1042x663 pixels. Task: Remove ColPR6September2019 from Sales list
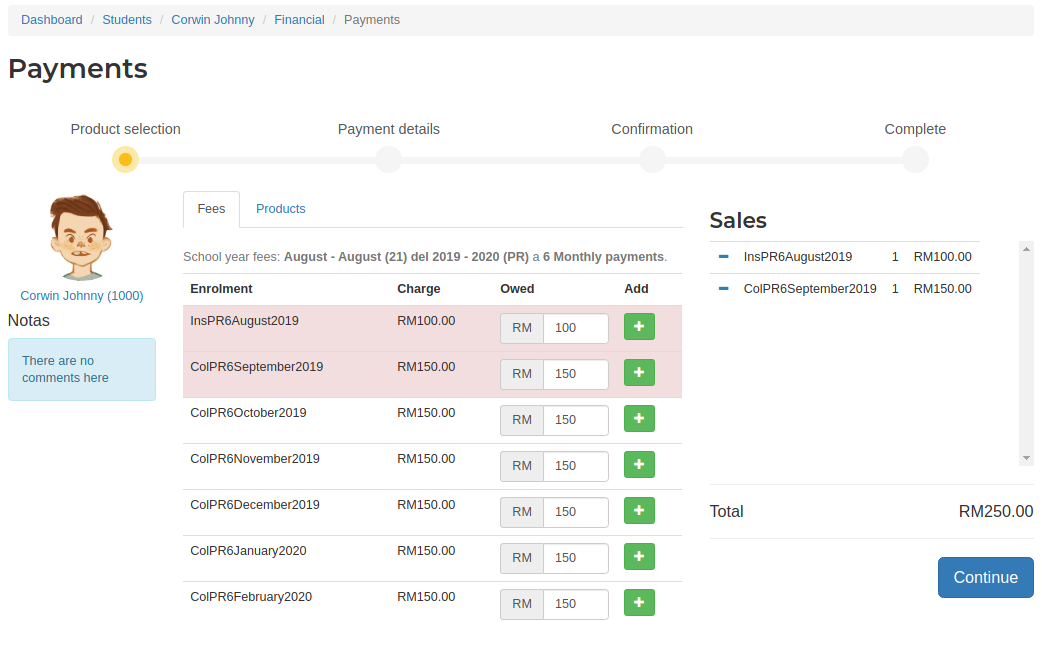[723, 289]
